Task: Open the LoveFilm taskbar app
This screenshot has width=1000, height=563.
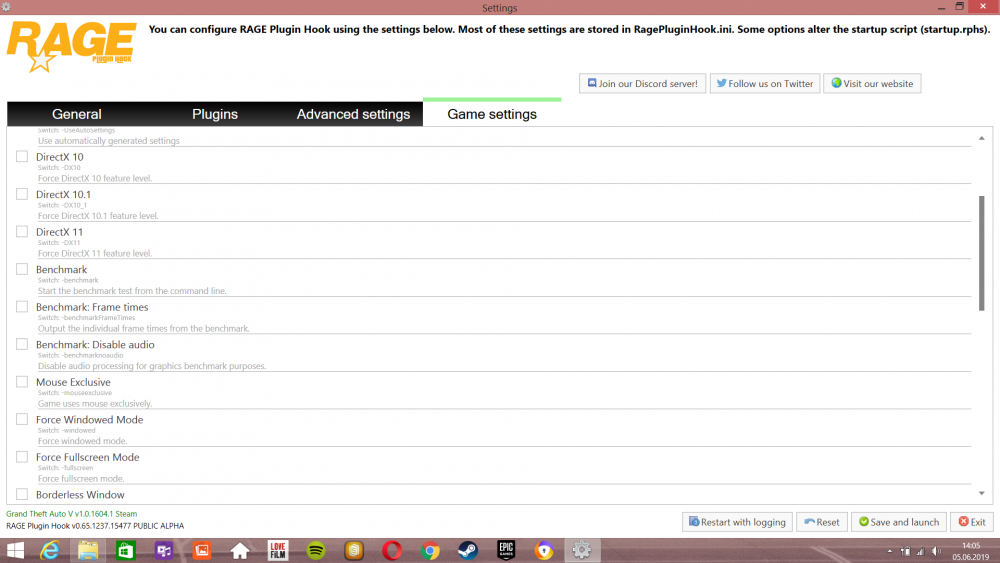Action: pyautogui.click(x=278, y=550)
